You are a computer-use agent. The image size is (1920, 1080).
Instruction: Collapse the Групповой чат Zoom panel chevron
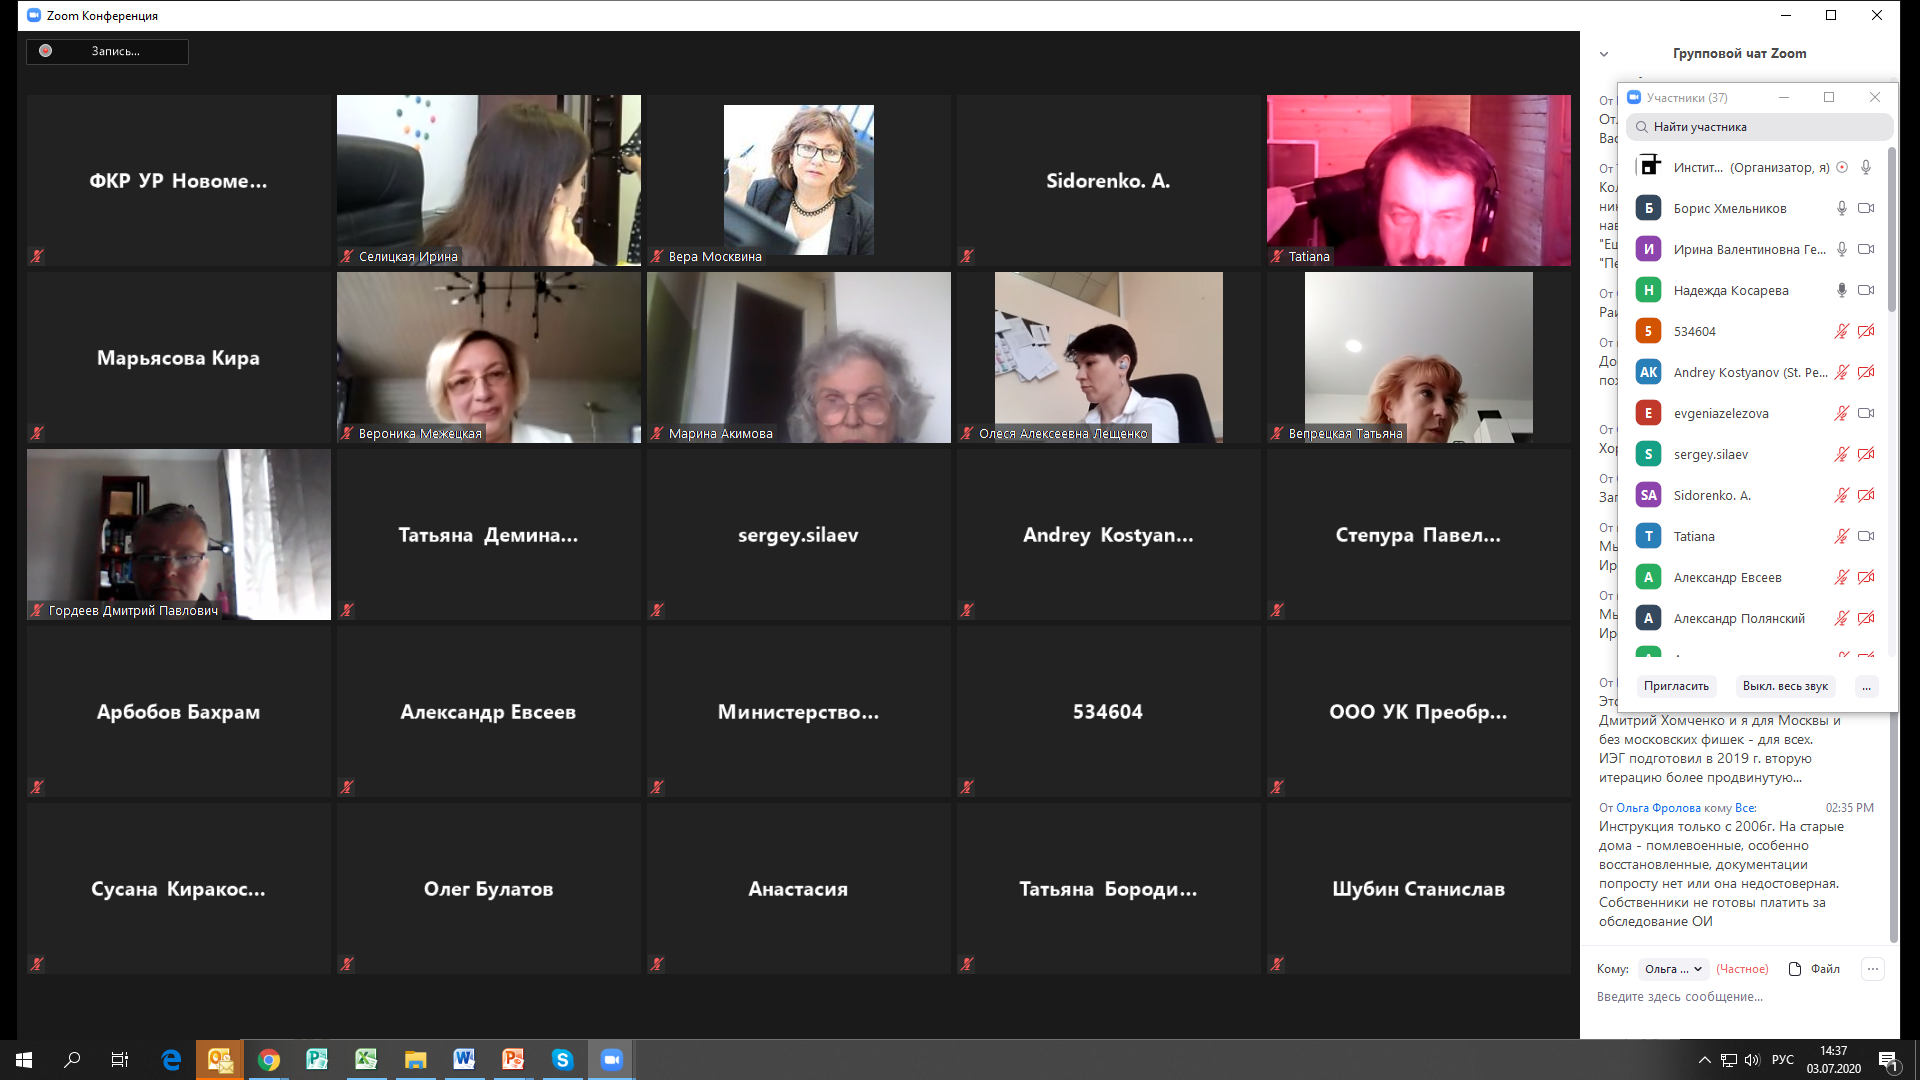coord(1604,54)
